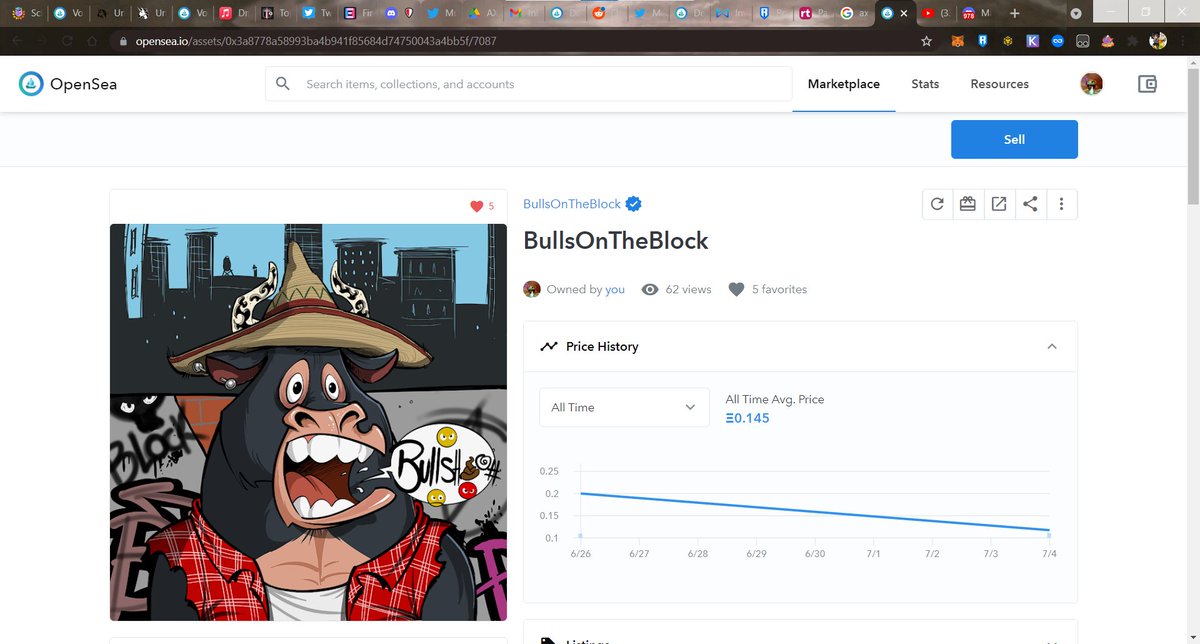Image resolution: width=1200 pixels, height=644 pixels.
Task: Click the share icon
Action: click(1030, 204)
